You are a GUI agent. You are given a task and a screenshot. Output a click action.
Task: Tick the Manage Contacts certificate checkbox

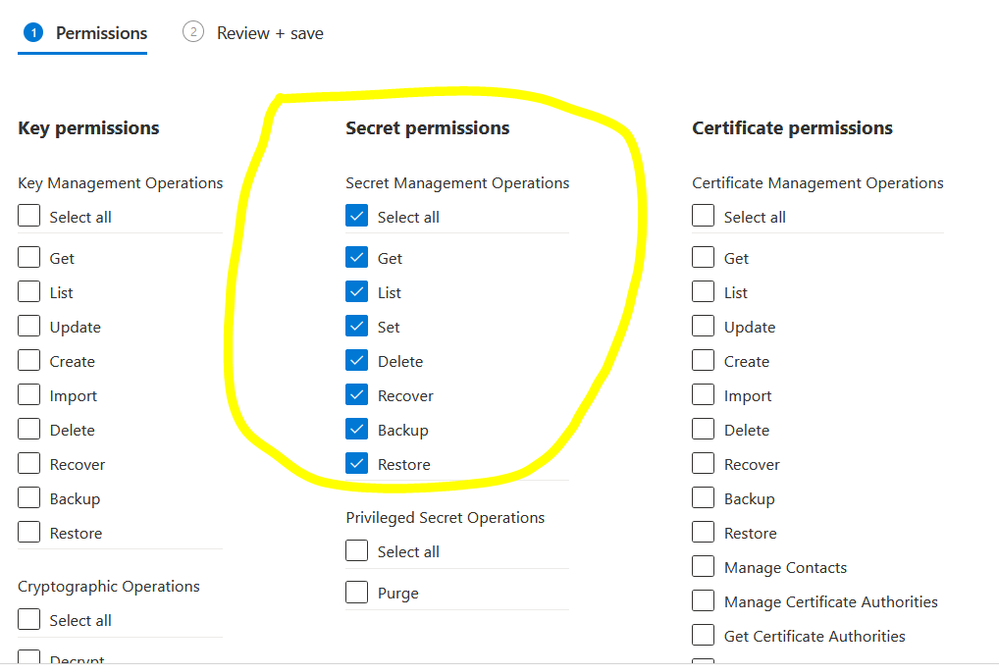tap(704, 568)
